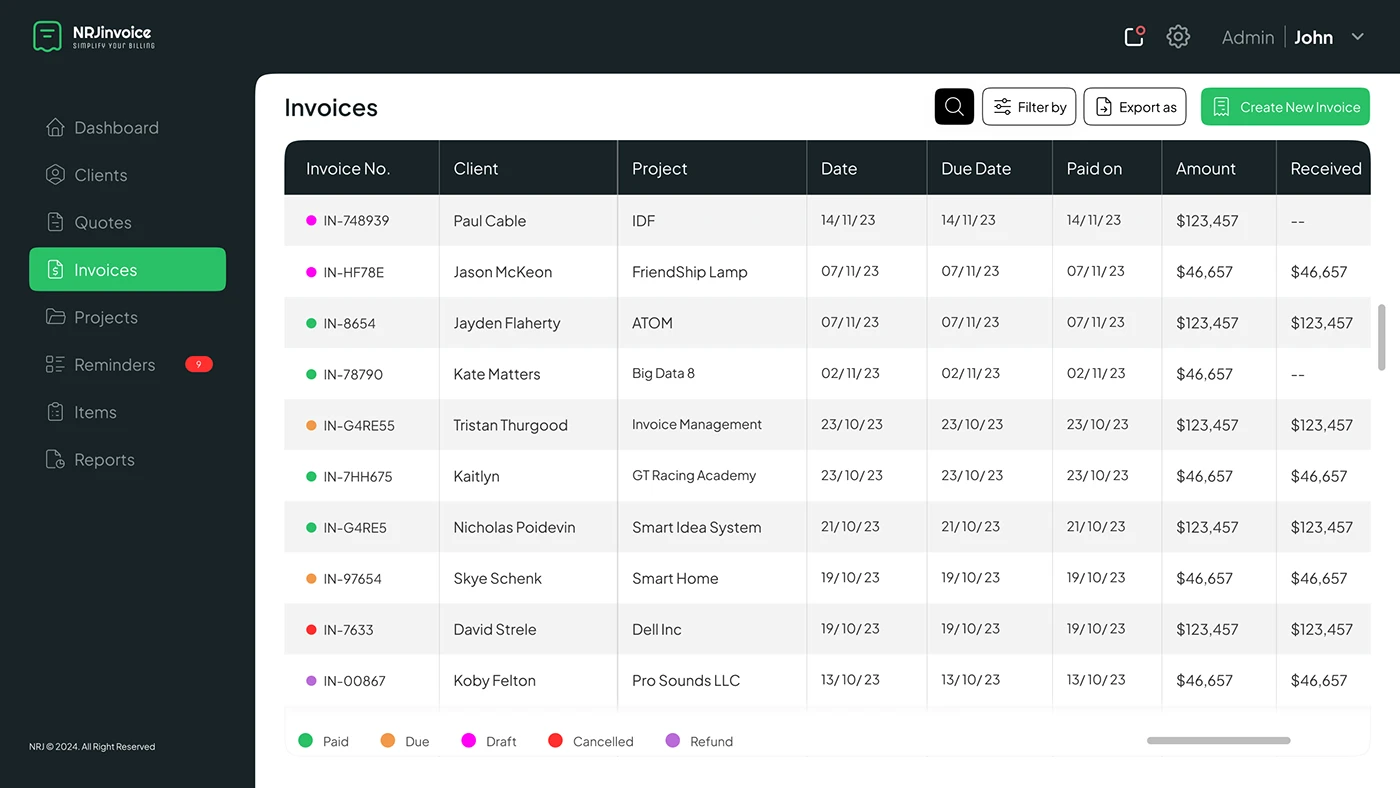Click the vertical scrollbar thumb

(x=1382, y=337)
